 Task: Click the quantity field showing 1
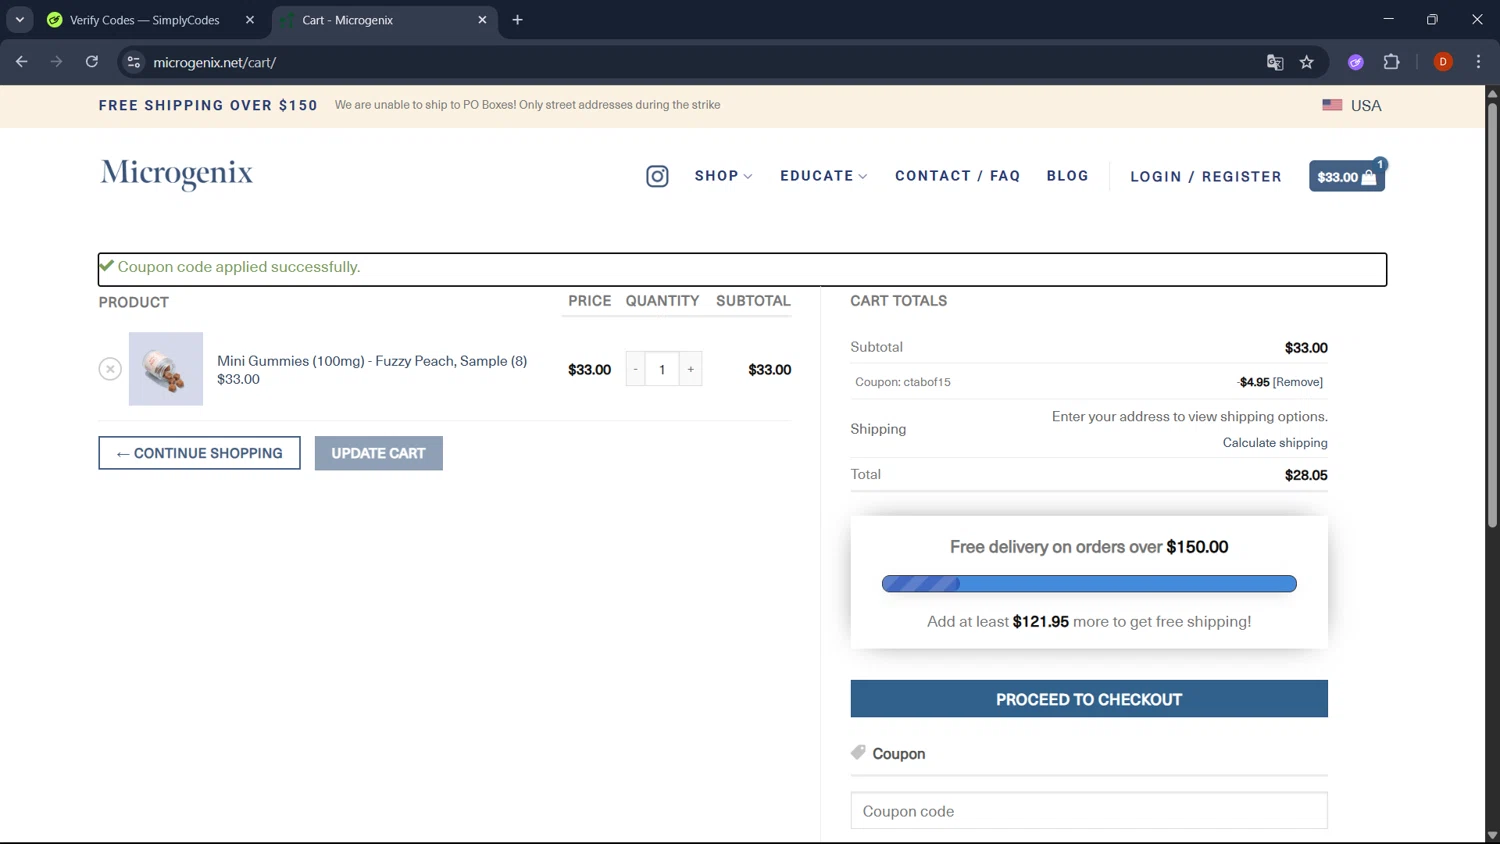[662, 369]
